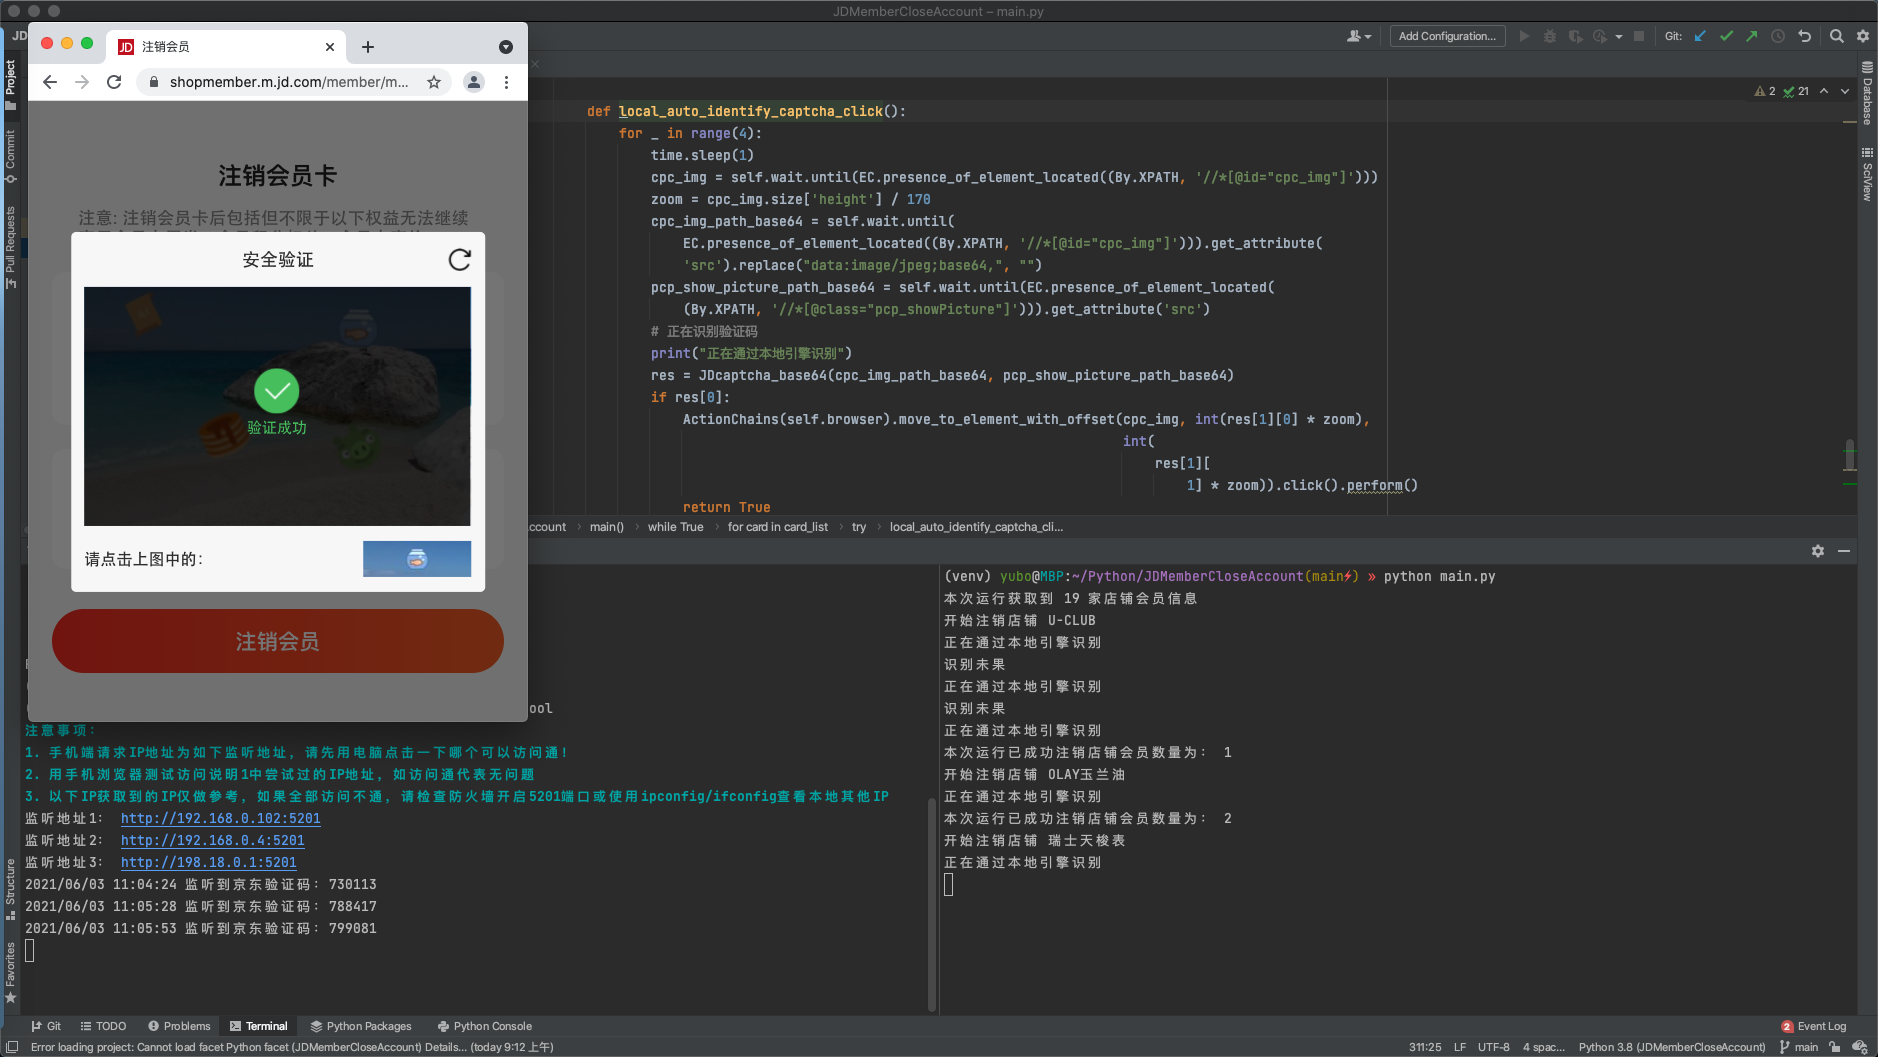Image resolution: width=1878 pixels, height=1057 pixels.
Task: Open Pull Requests sidebar tab
Action: [x=11, y=246]
